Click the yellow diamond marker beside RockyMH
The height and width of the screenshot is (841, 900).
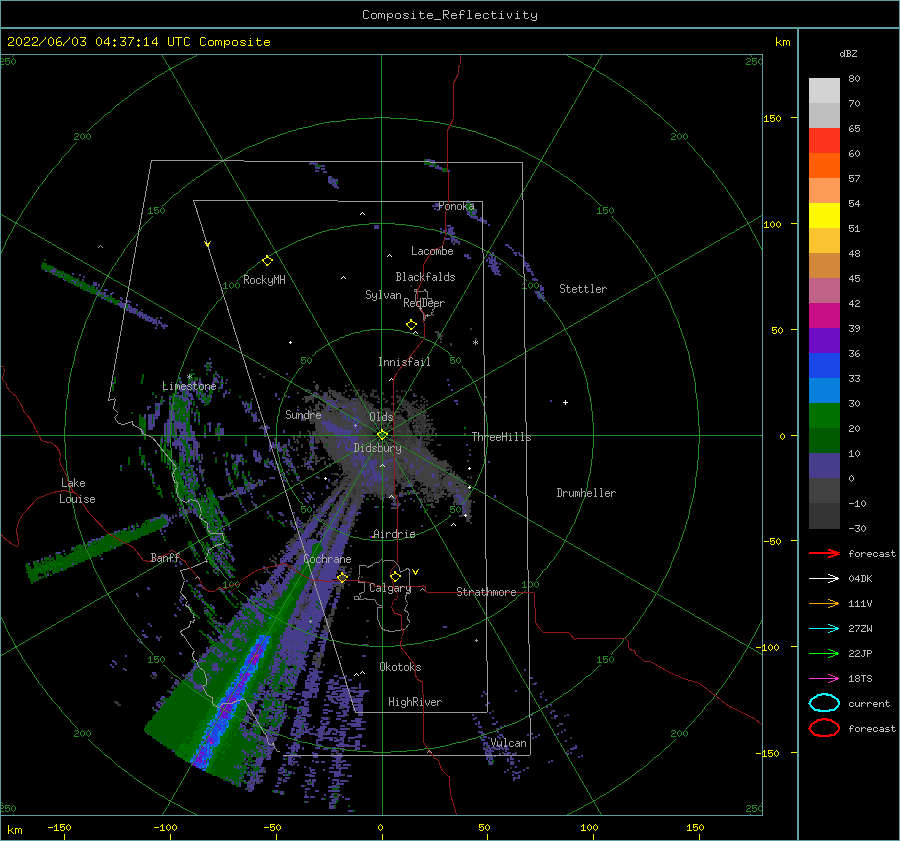pos(267,261)
